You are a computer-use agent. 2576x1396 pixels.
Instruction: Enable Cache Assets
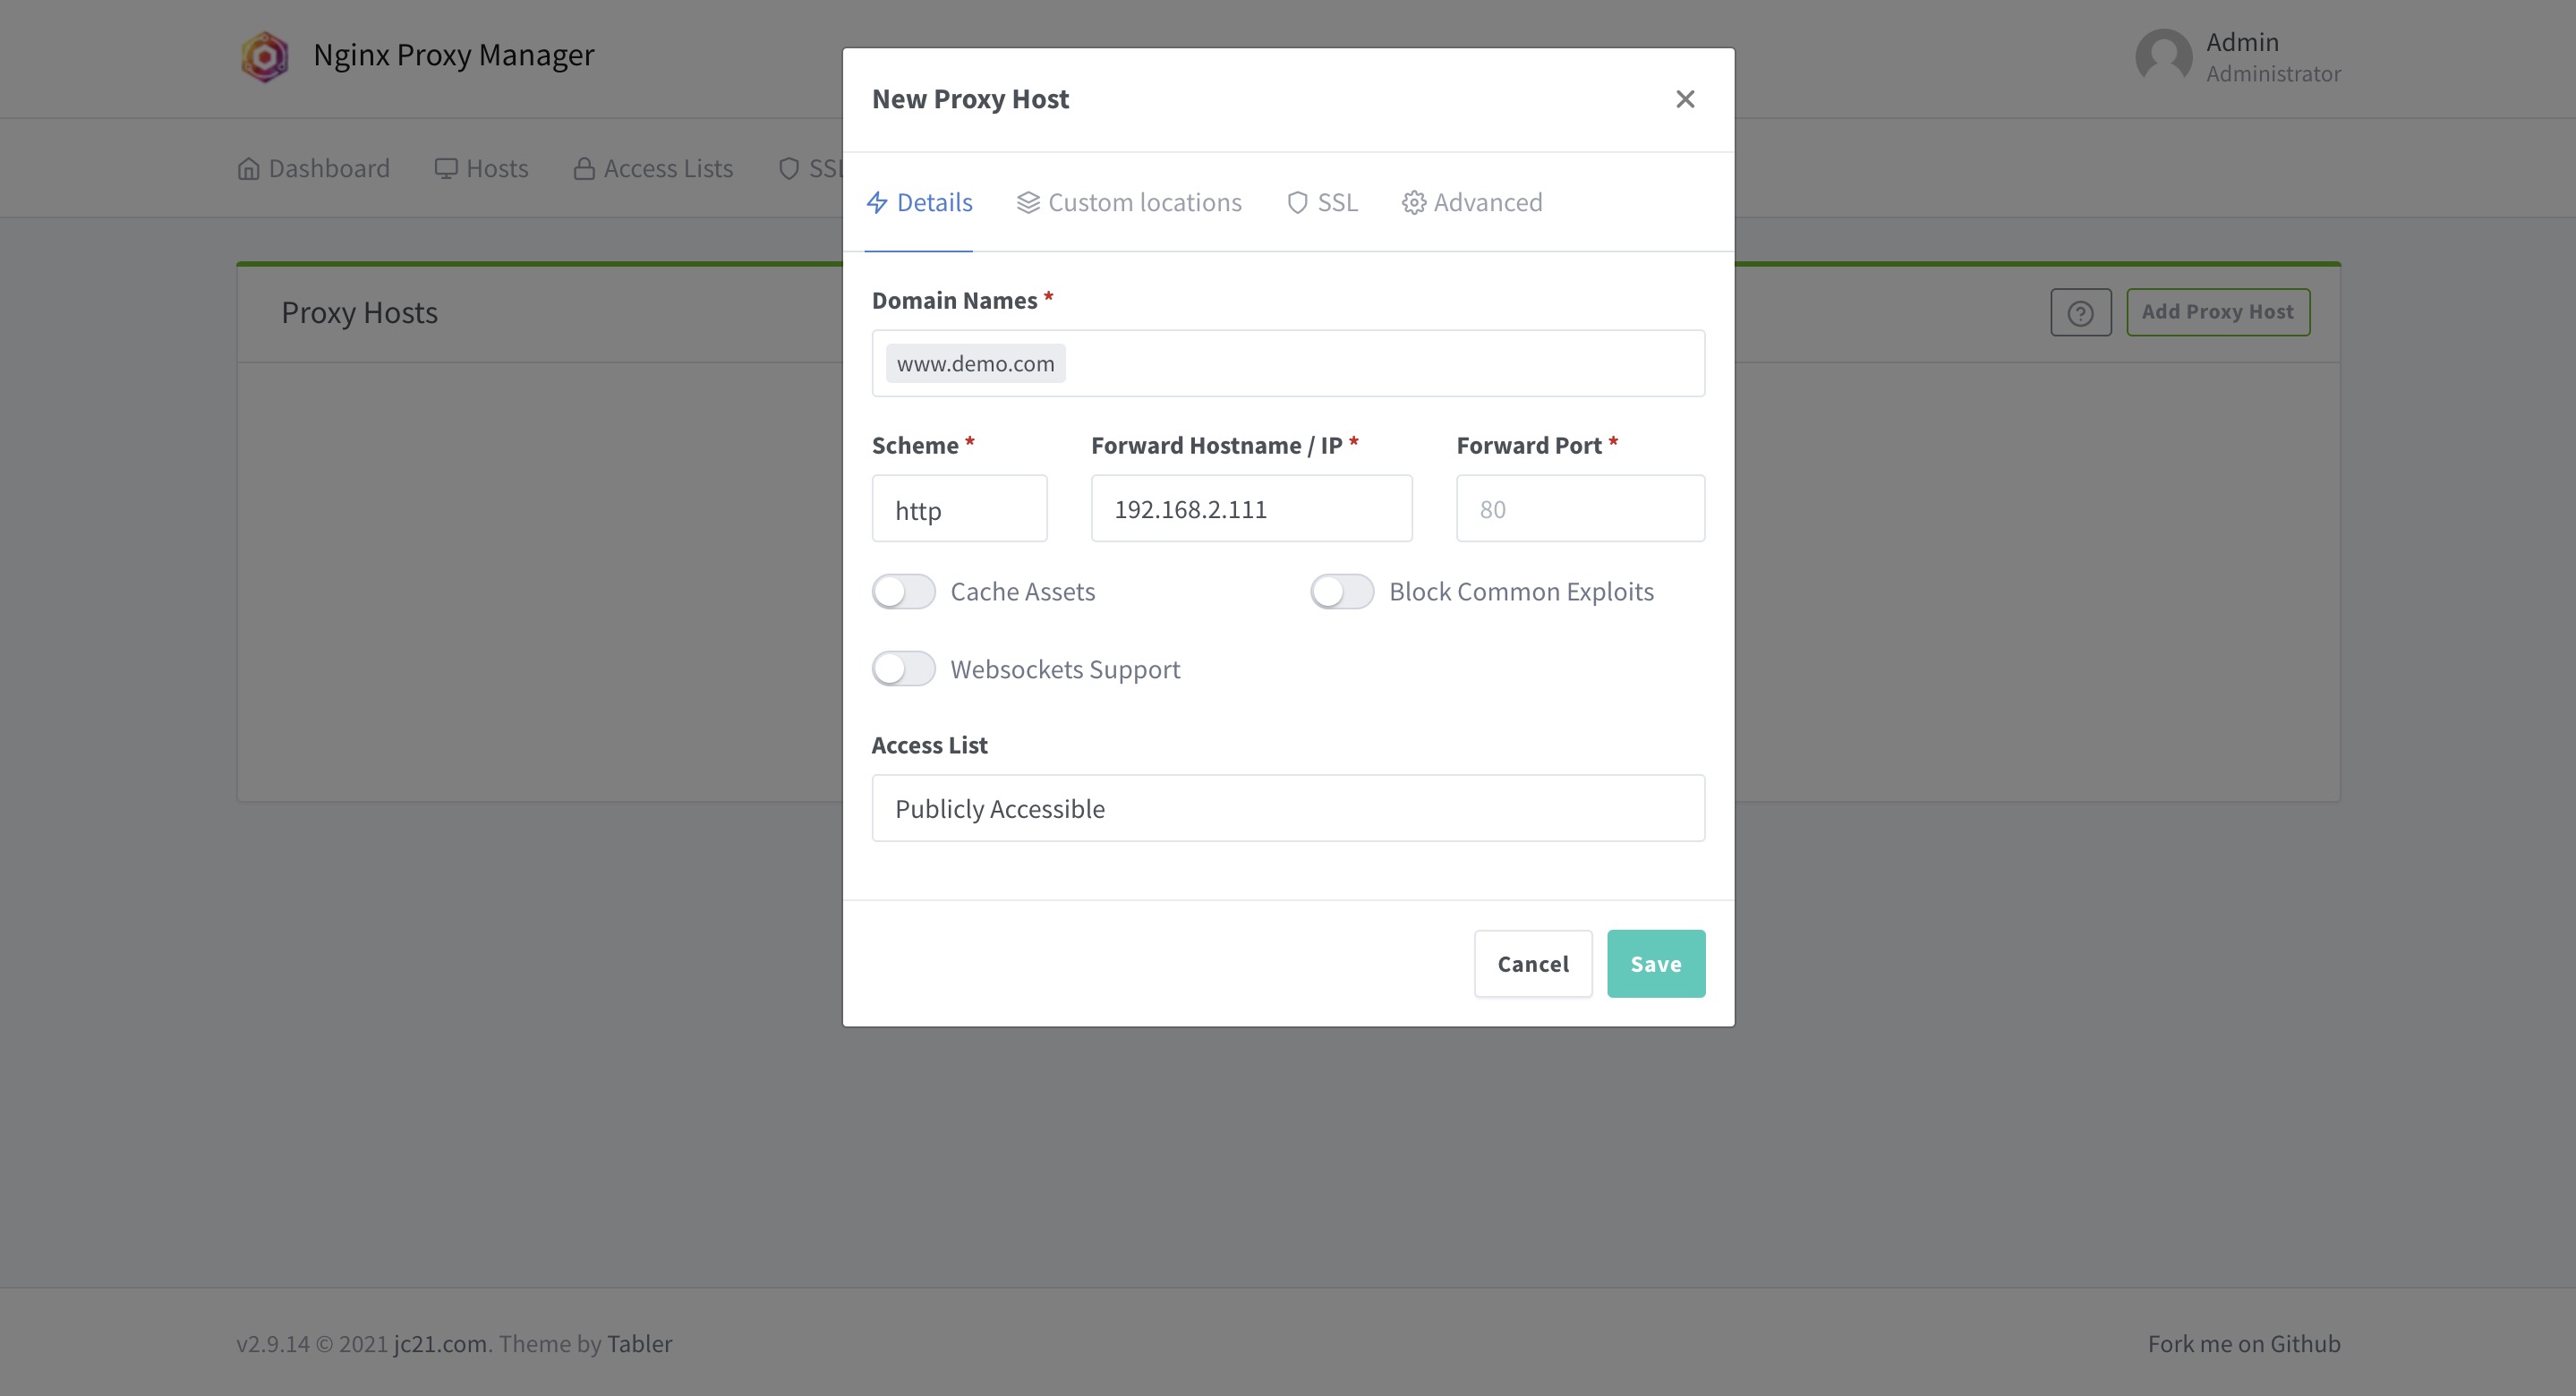(903, 591)
